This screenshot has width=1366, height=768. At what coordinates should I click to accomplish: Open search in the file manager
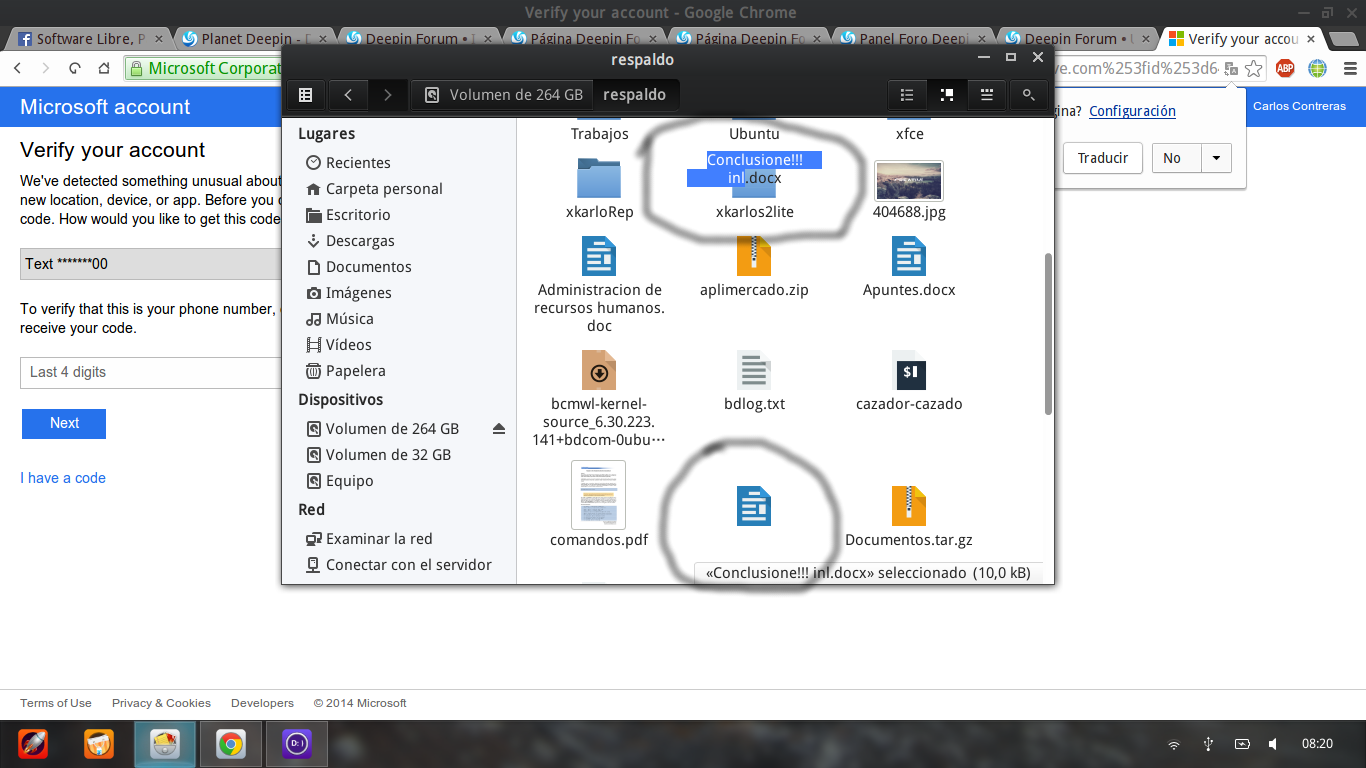(x=1028, y=95)
